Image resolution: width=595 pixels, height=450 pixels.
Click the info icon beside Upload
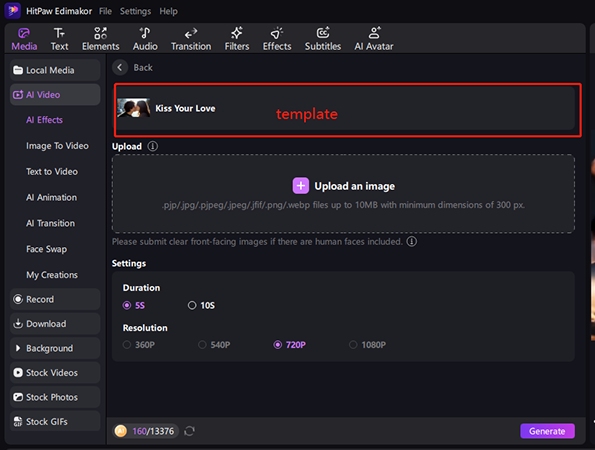(x=153, y=146)
